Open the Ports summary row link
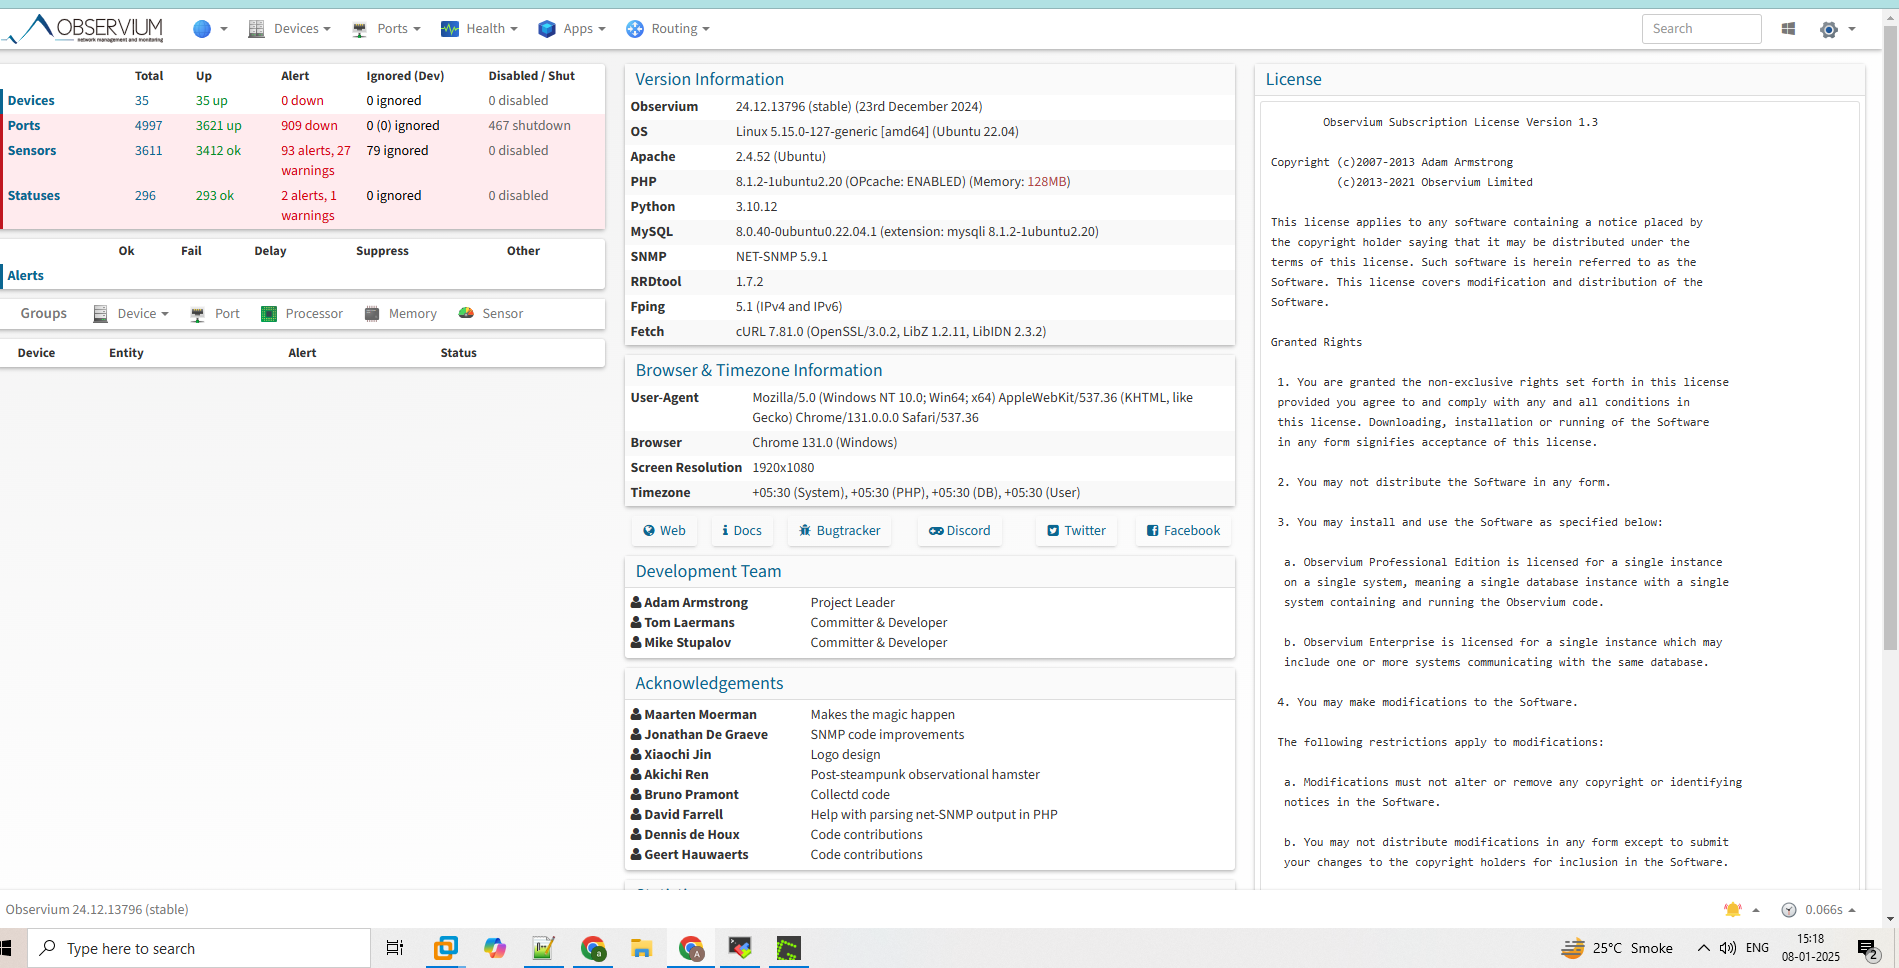The width and height of the screenshot is (1899, 968). click(24, 125)
